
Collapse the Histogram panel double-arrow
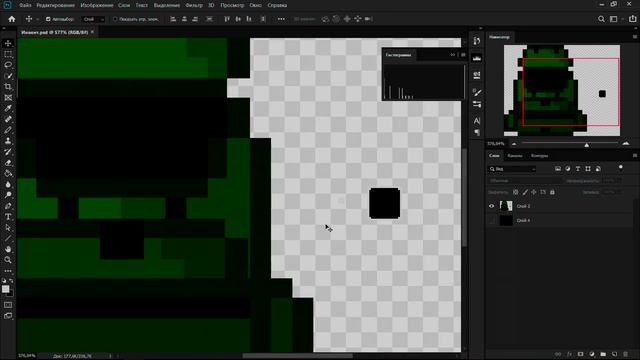tap(453, 55)
